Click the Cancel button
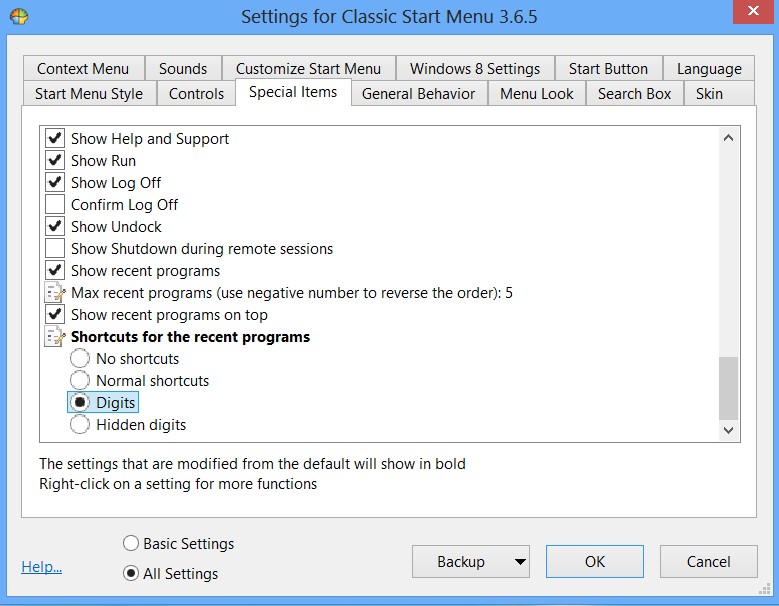The width and height of the screenshot is (779, 606). [708, 562]
